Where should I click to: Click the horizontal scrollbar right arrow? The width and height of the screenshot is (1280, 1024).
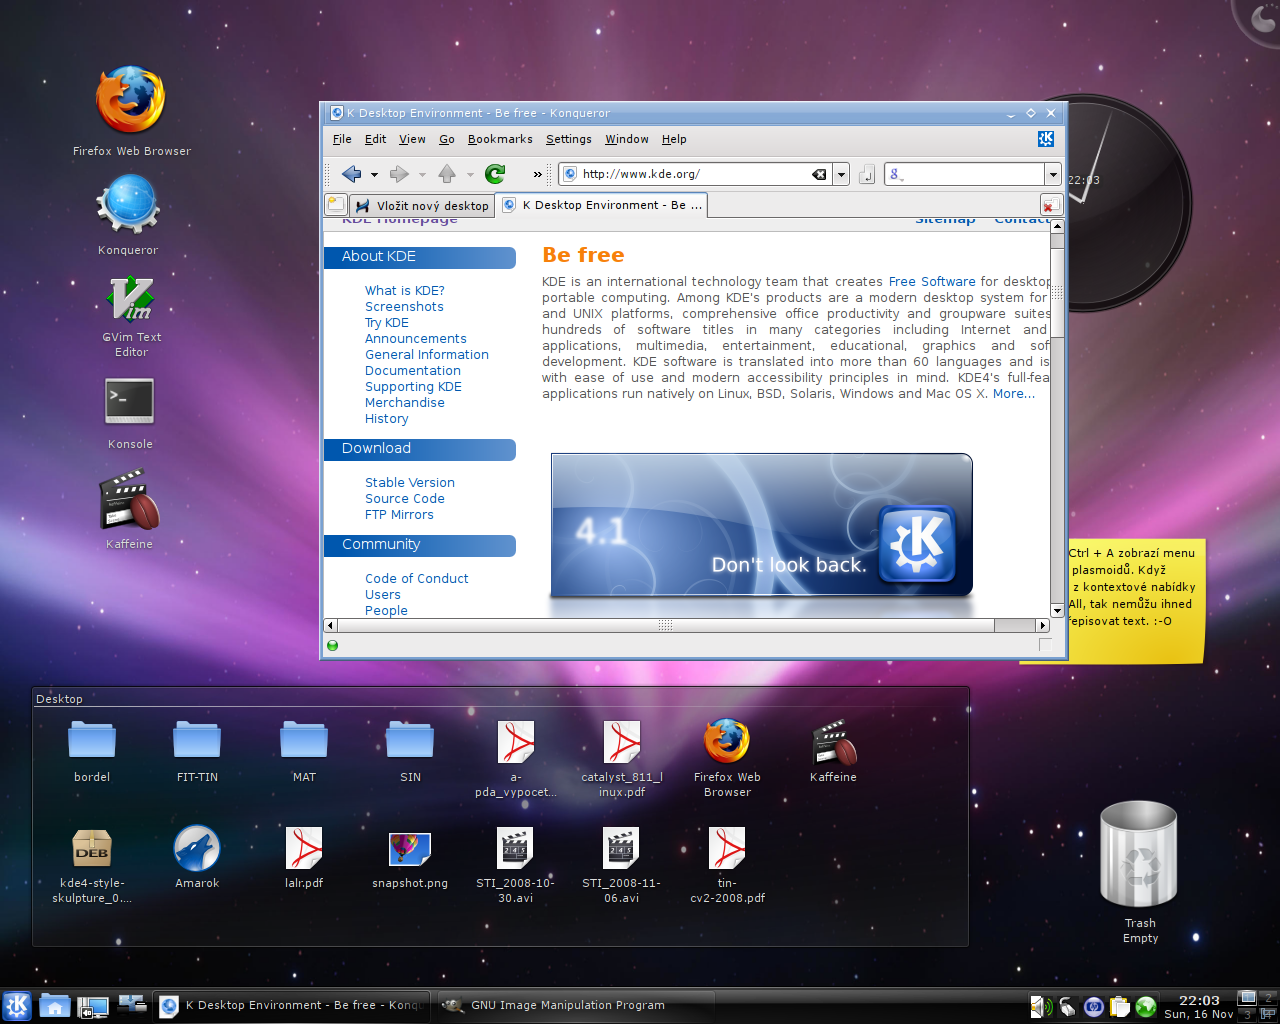click(x=1042, y=625)
